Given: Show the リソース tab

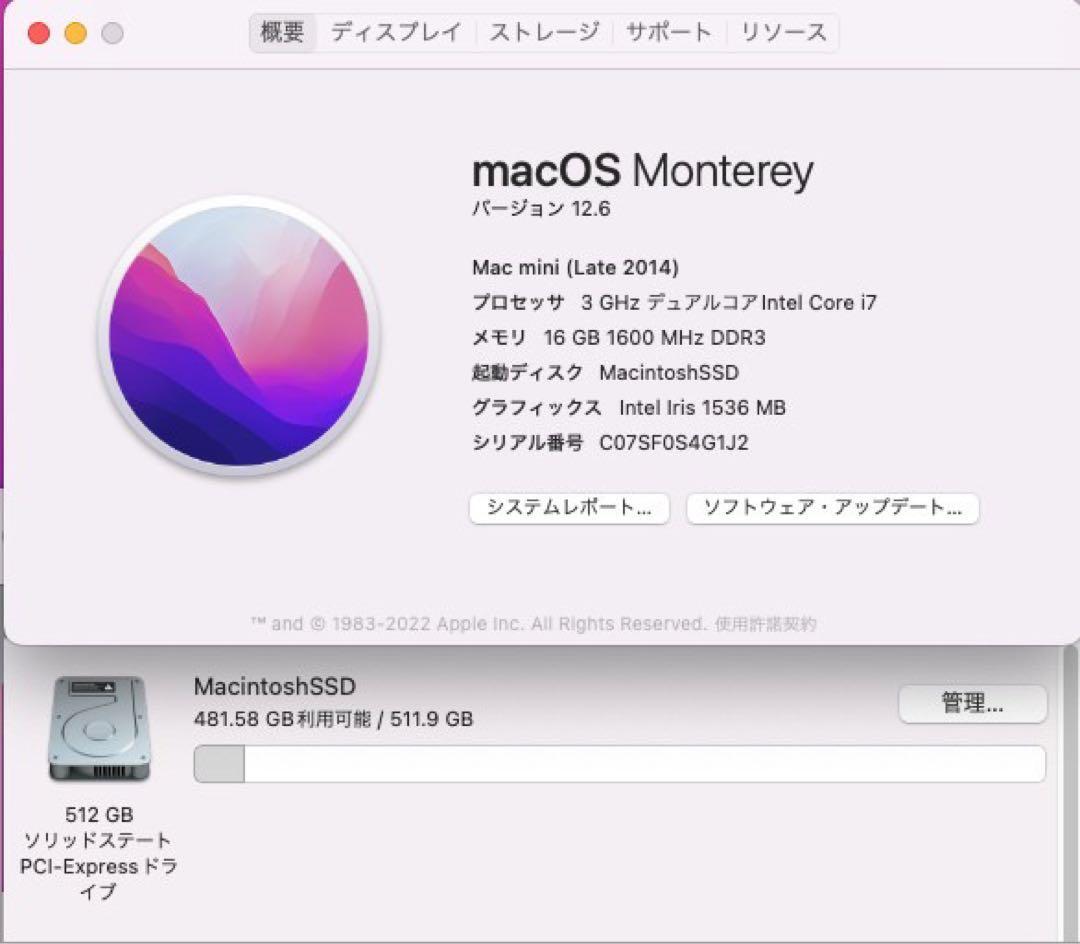Looking at the screenshot, I should point(783,32).
